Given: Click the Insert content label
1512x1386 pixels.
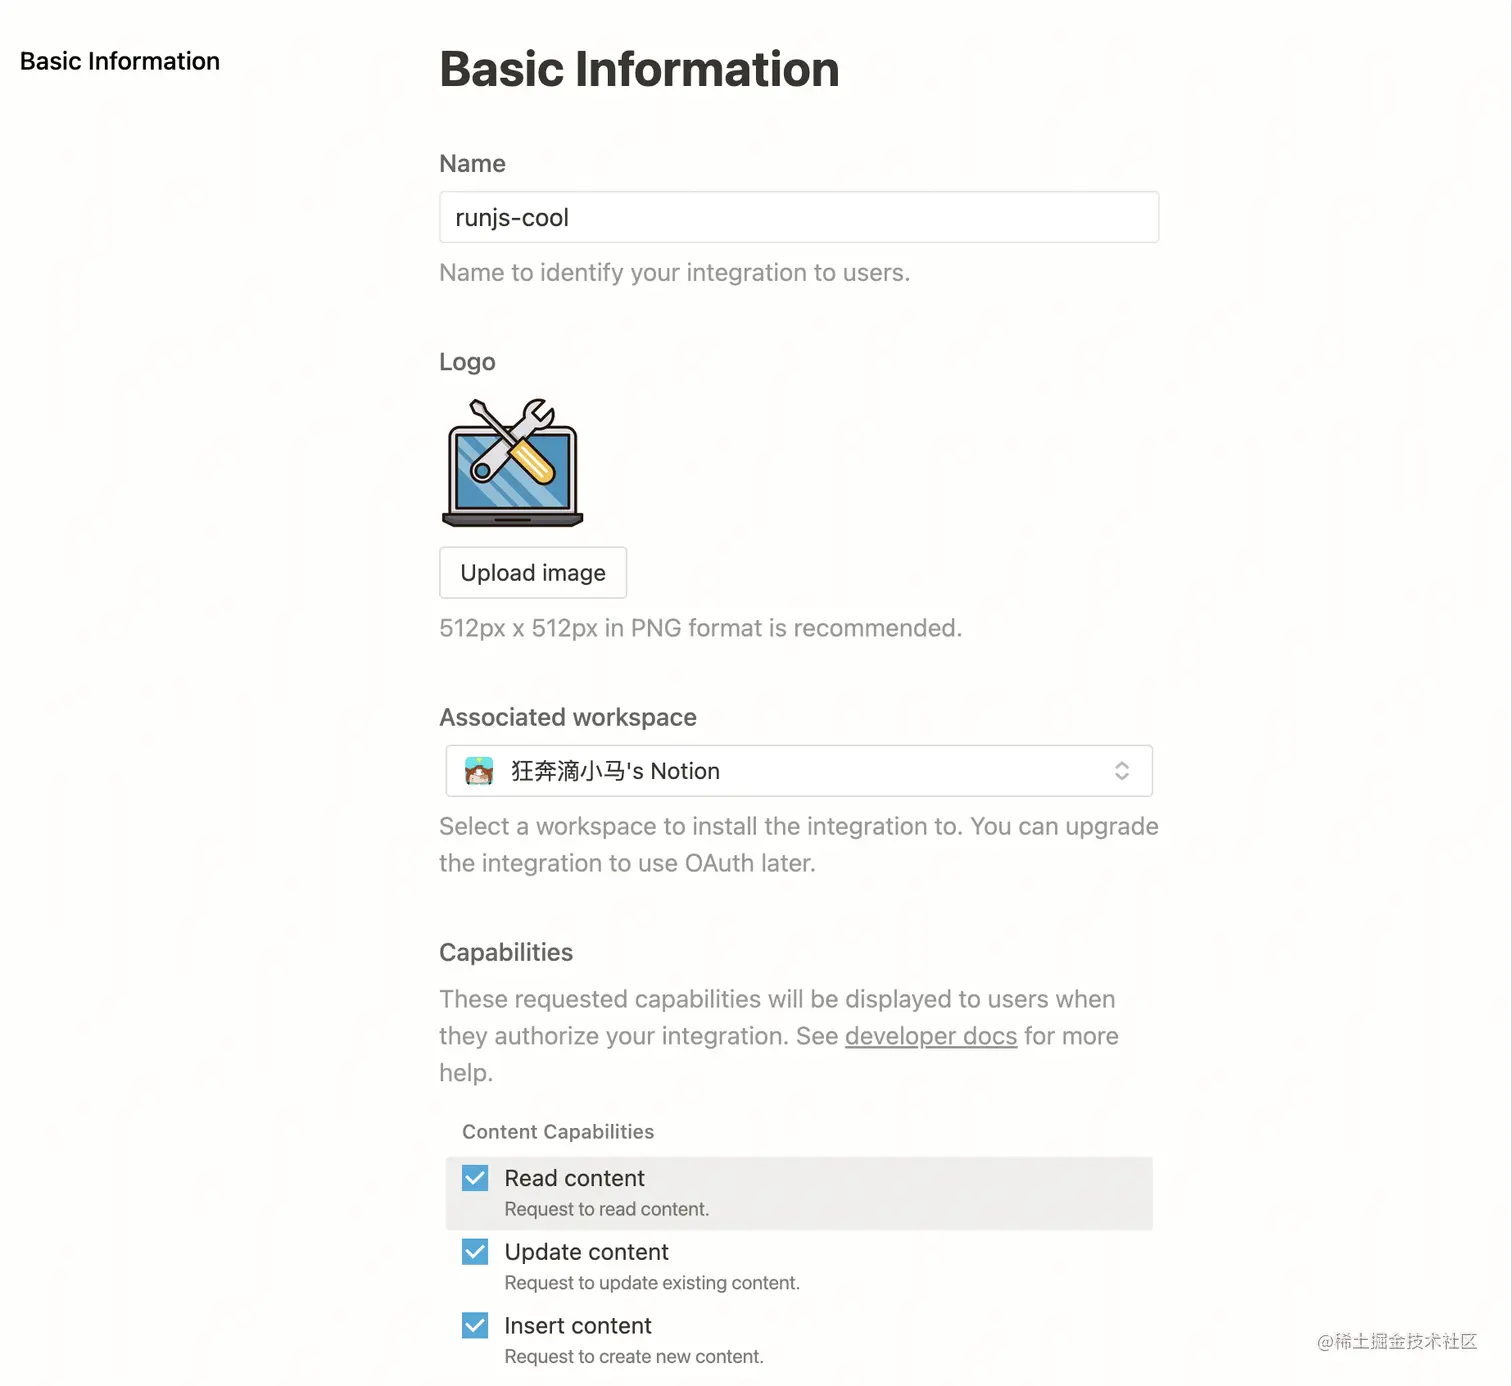Looking at the screenshot, I should coord(578,1326).
